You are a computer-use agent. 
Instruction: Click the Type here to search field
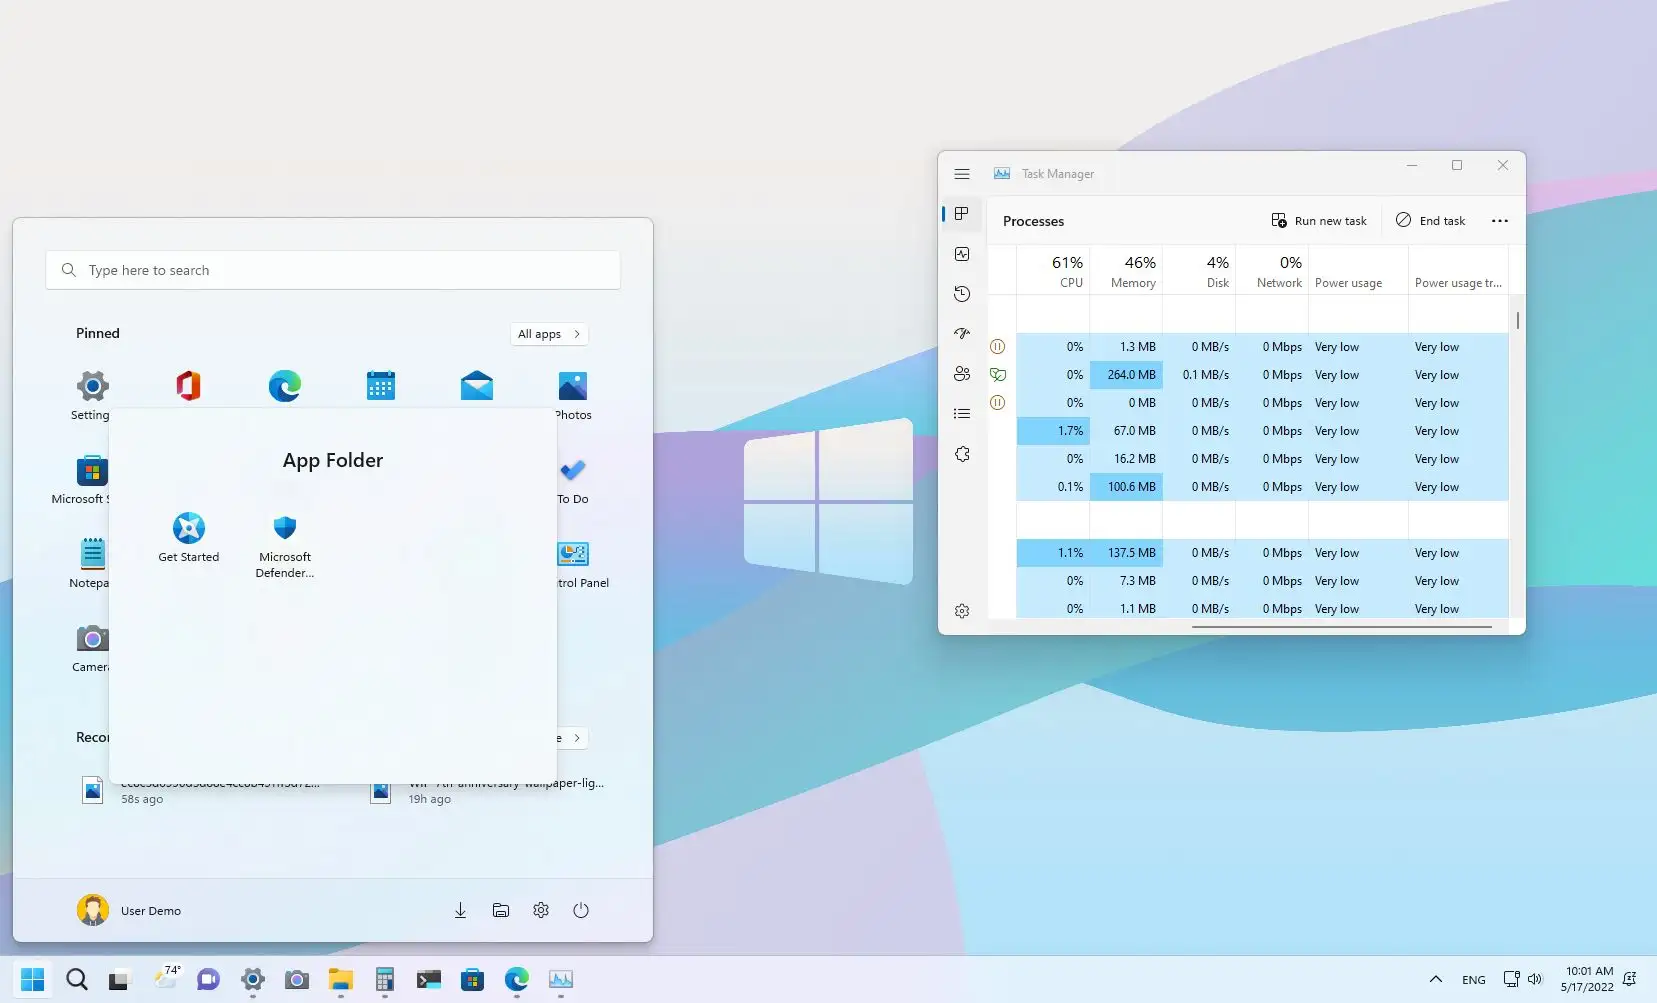click(x=333, y=269)
